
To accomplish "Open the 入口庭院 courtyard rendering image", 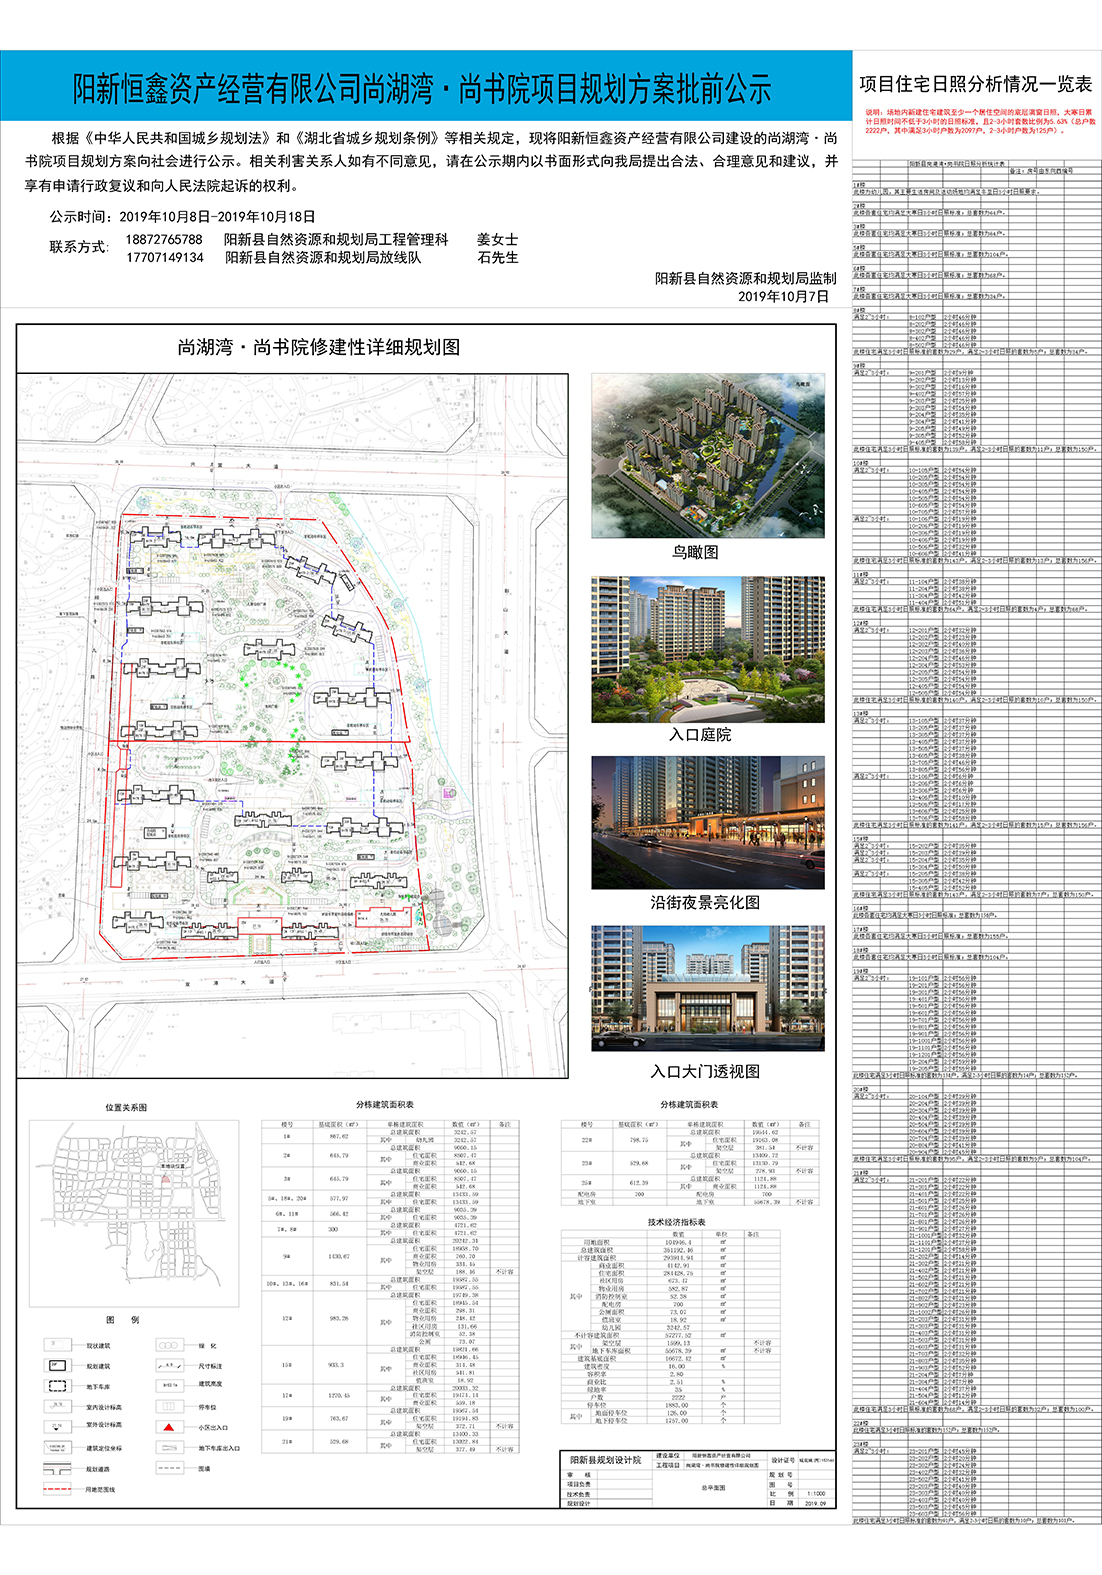I will click(x=708, y=649).
